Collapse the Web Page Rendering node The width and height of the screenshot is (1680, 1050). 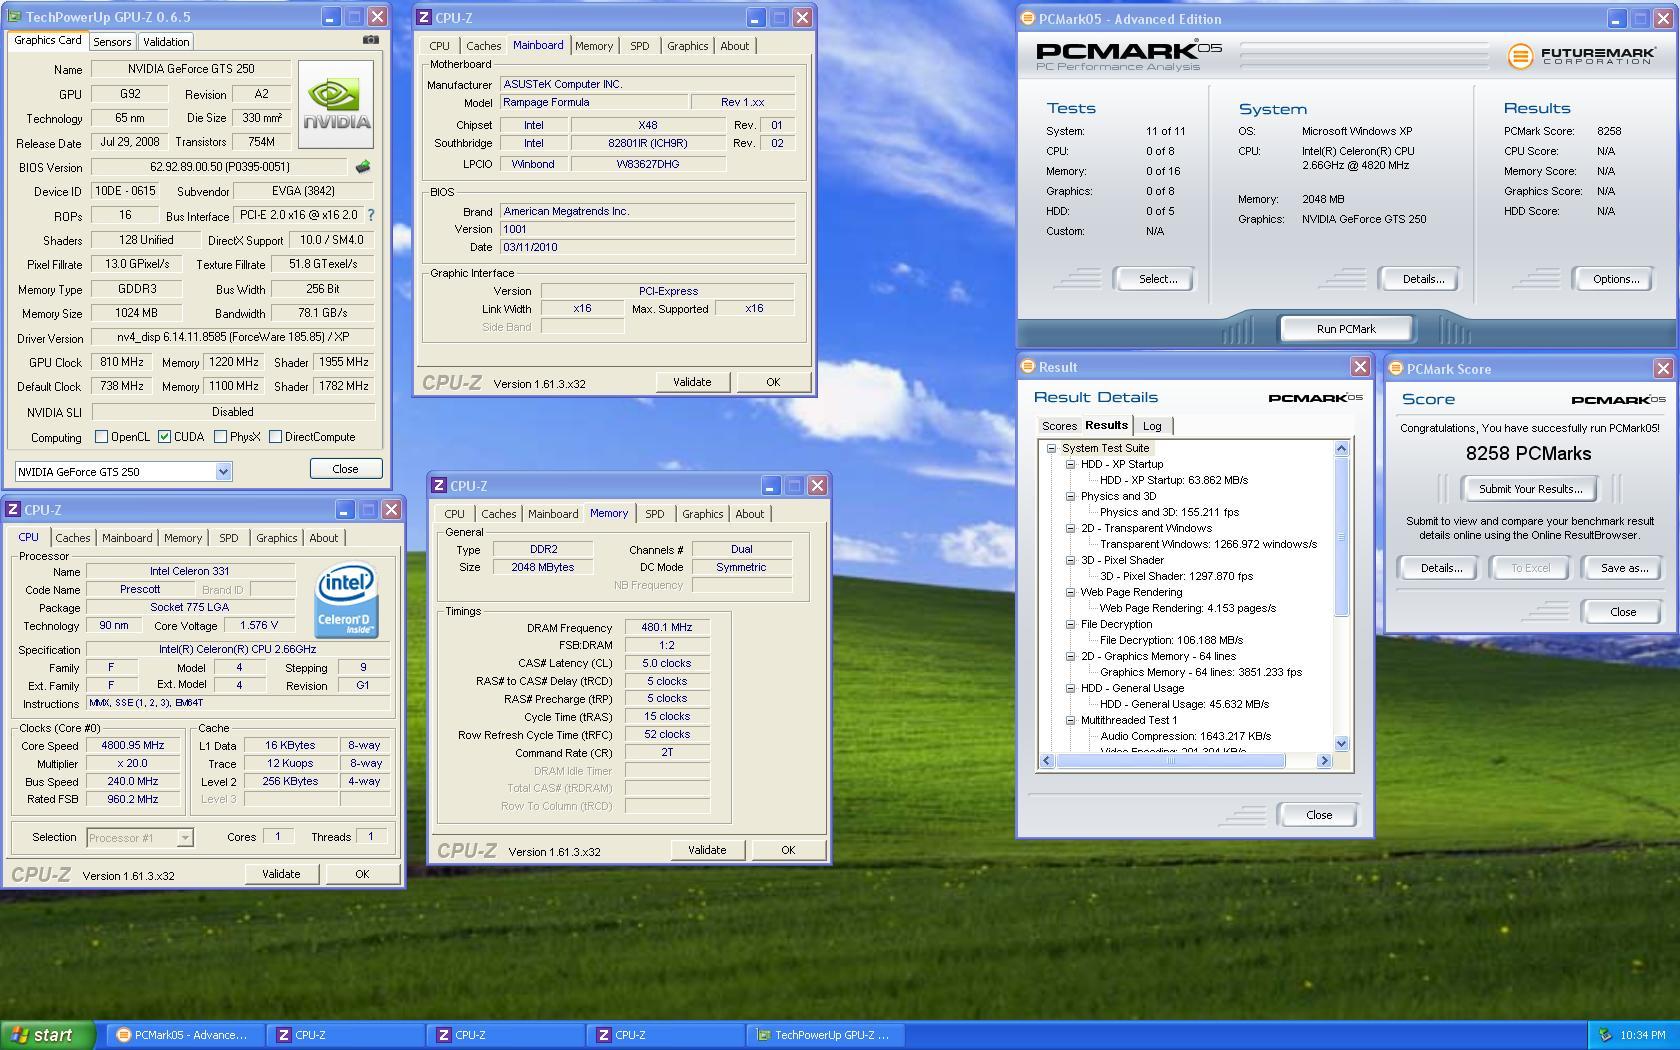(1070, 592)
